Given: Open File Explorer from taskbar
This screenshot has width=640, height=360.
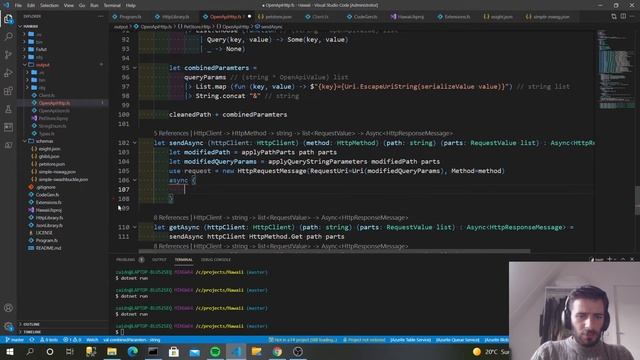Looking at the screenshot, I should (x=112, y=351).
